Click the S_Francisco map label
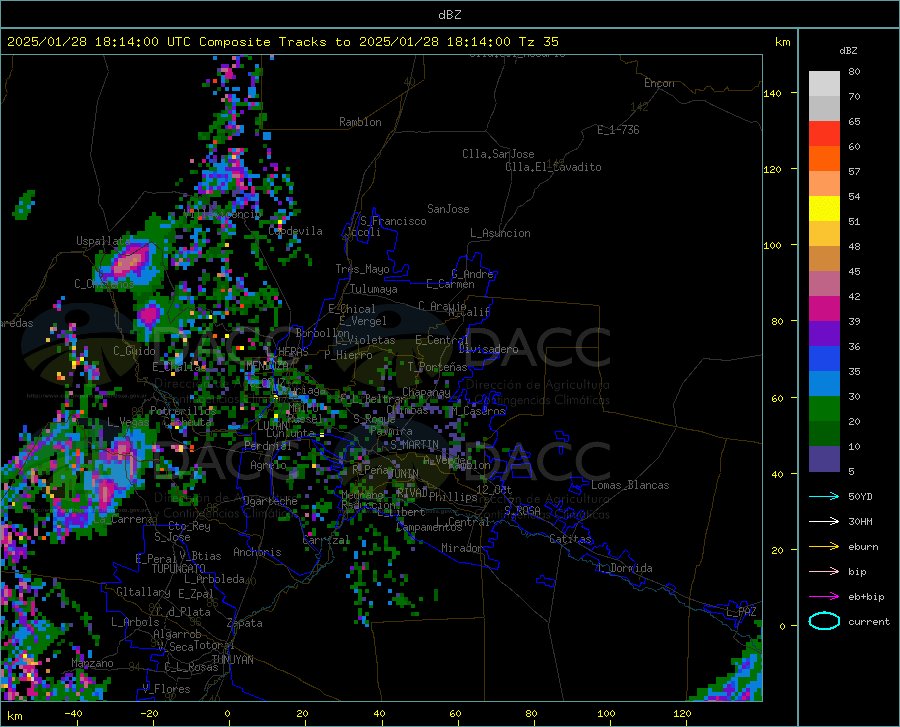 [x=394, y=221]
